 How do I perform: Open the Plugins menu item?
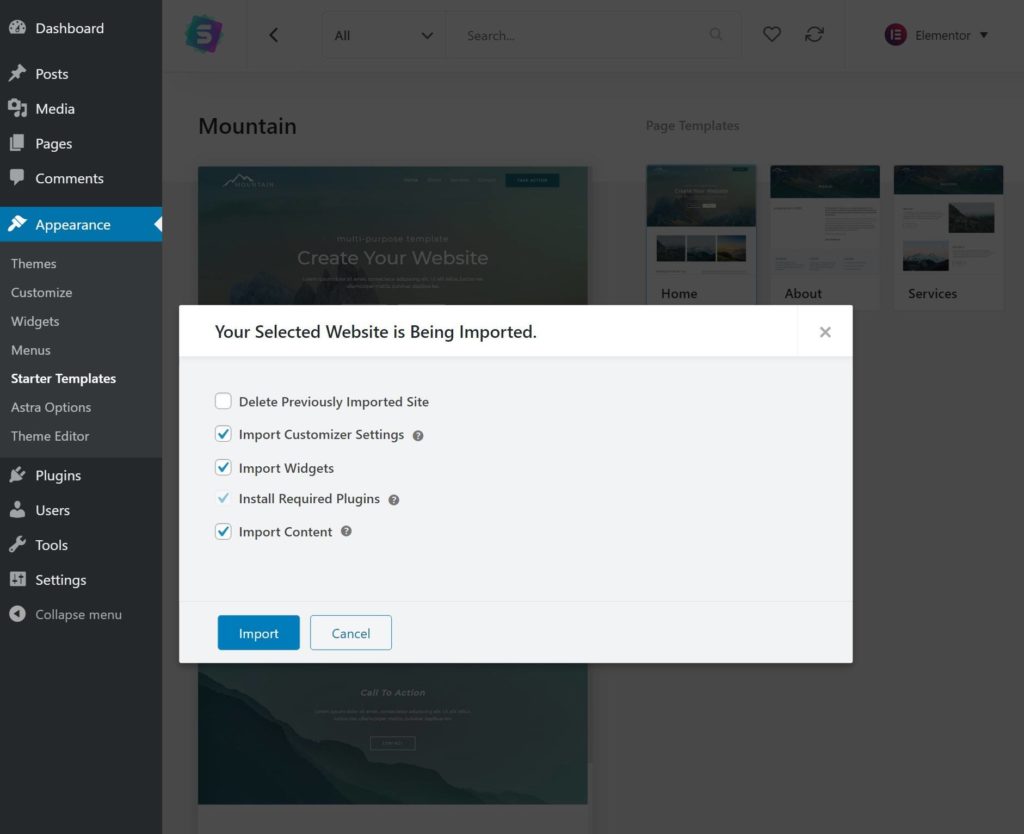[58, 476]
